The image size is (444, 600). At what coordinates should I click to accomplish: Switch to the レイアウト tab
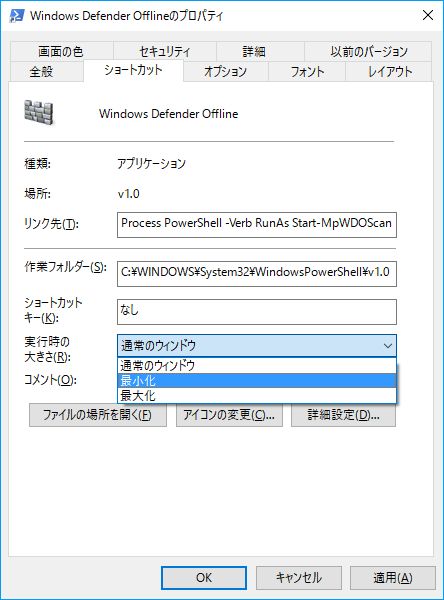click(389, 72)
